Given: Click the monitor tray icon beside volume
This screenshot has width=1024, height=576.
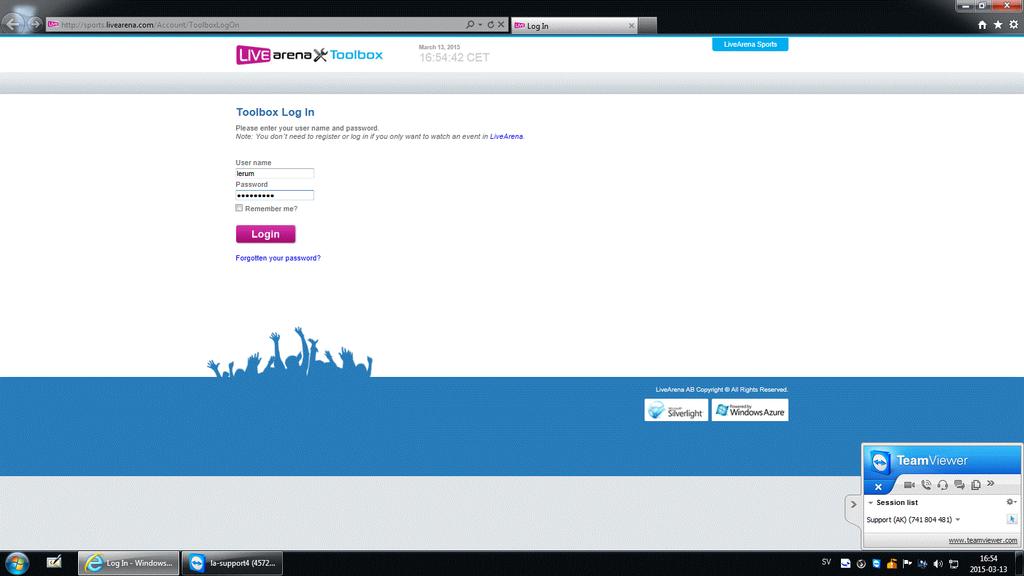Looking at the screenshot, I should point(954,564).
